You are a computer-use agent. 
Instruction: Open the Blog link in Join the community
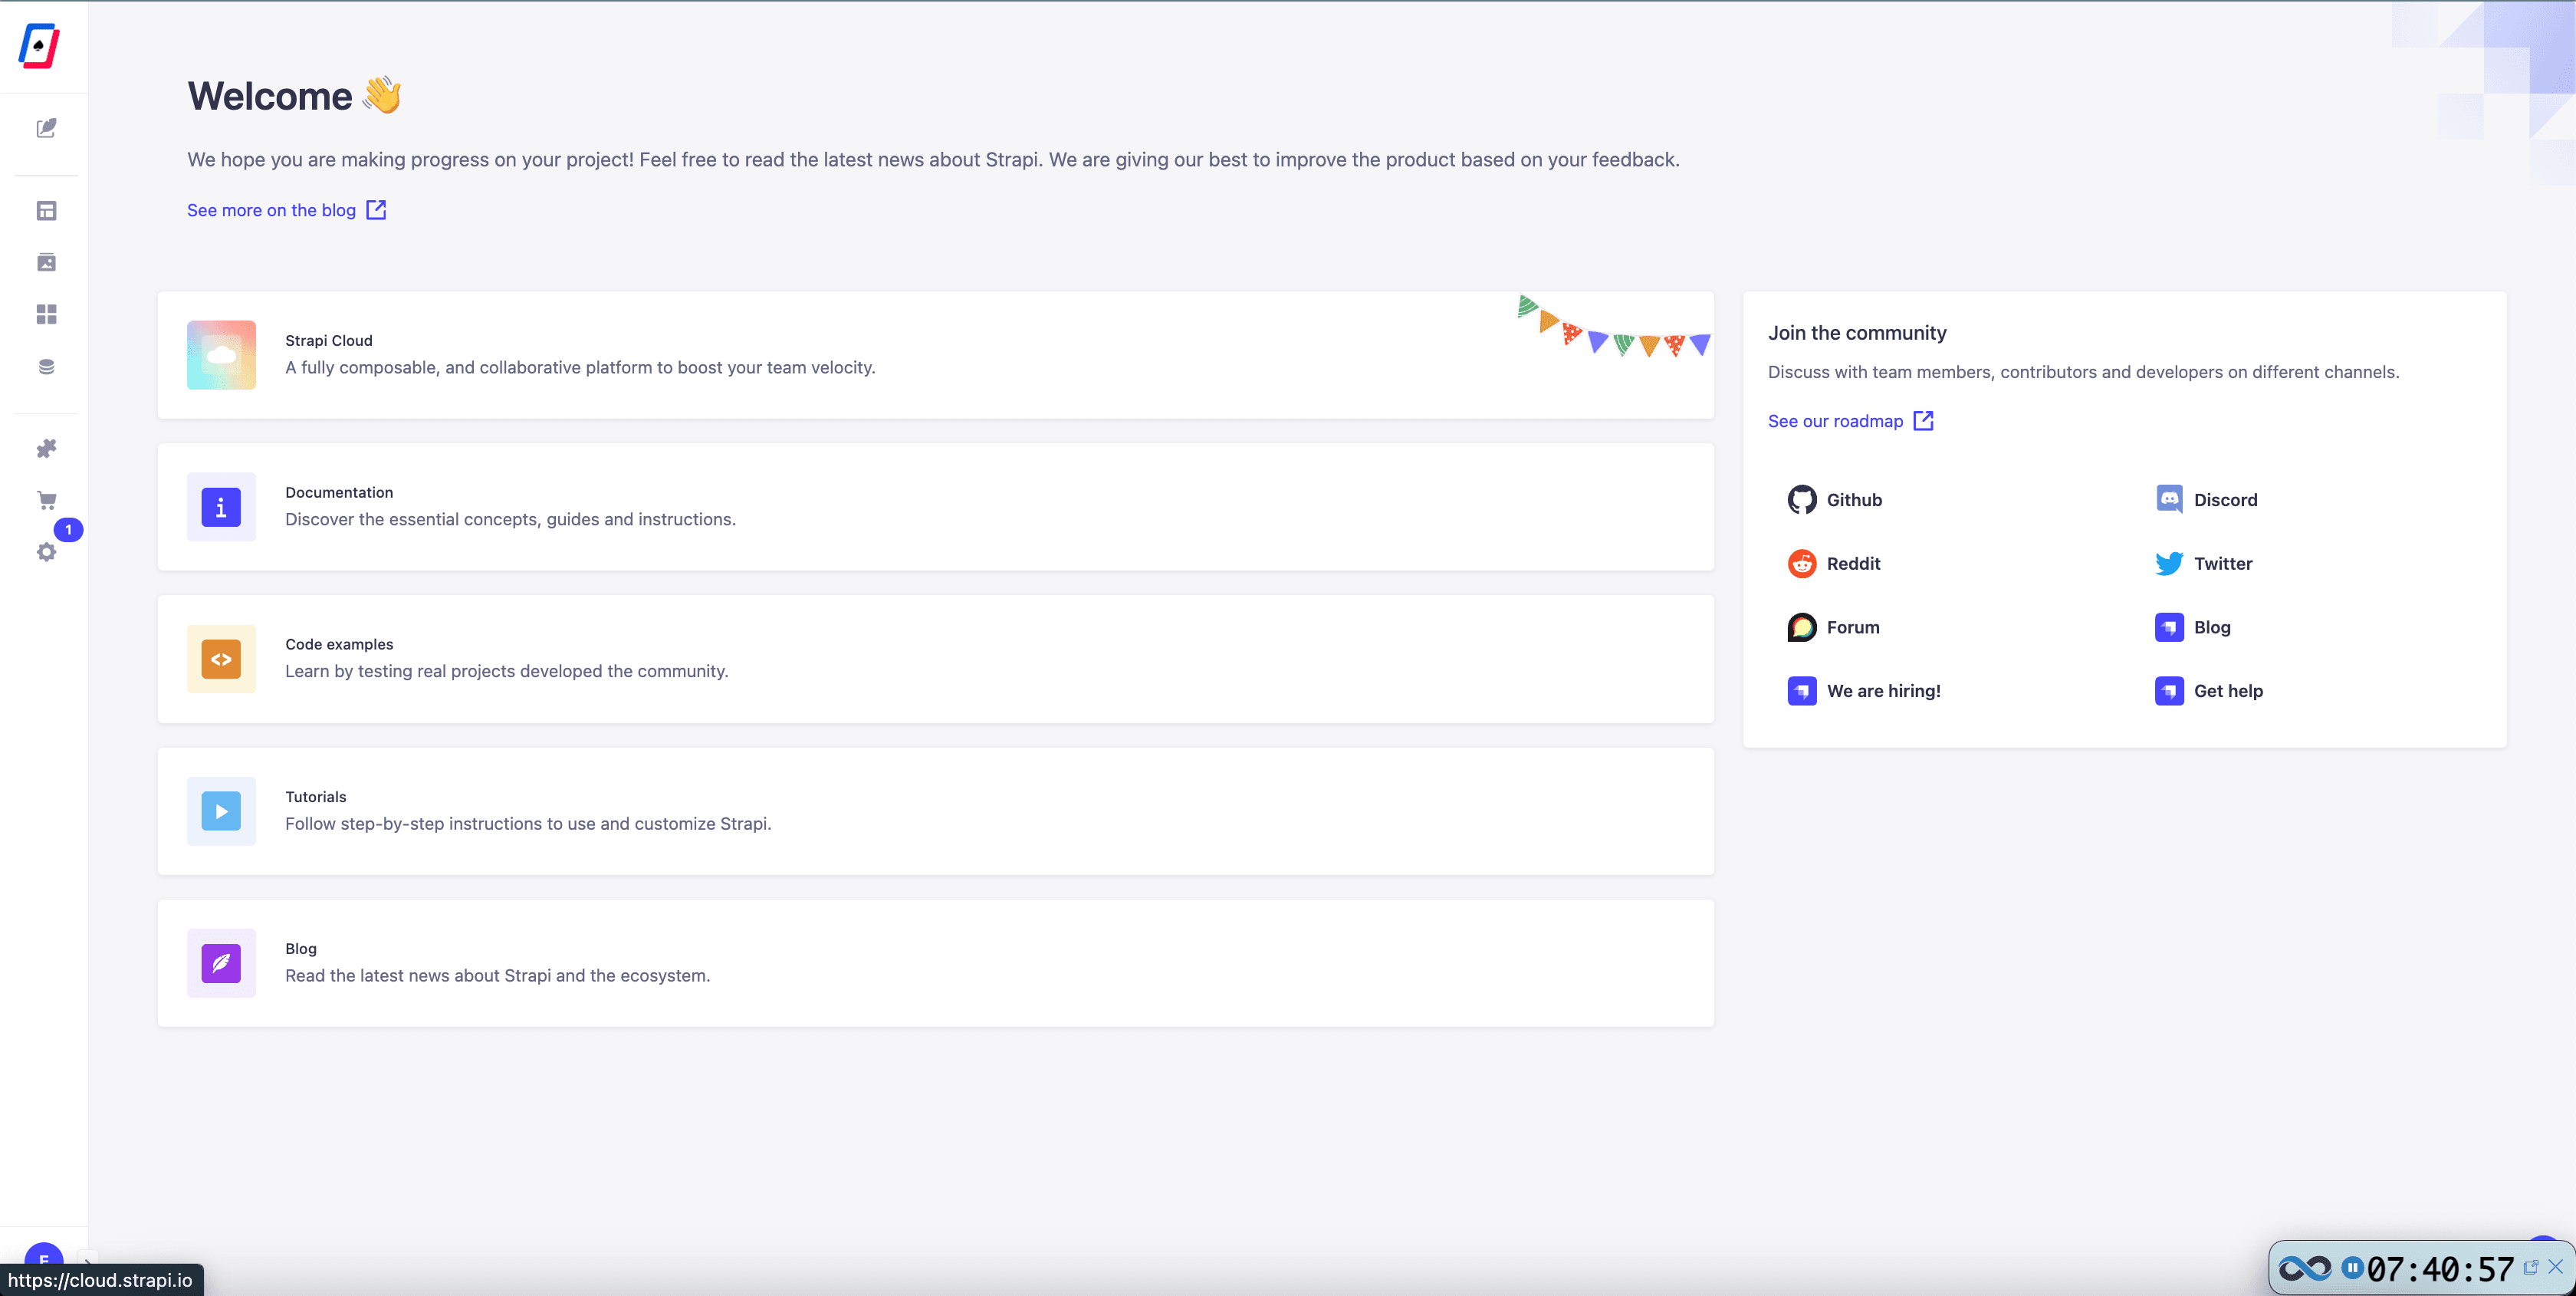pyautogui.click(x=2193, y=628)
